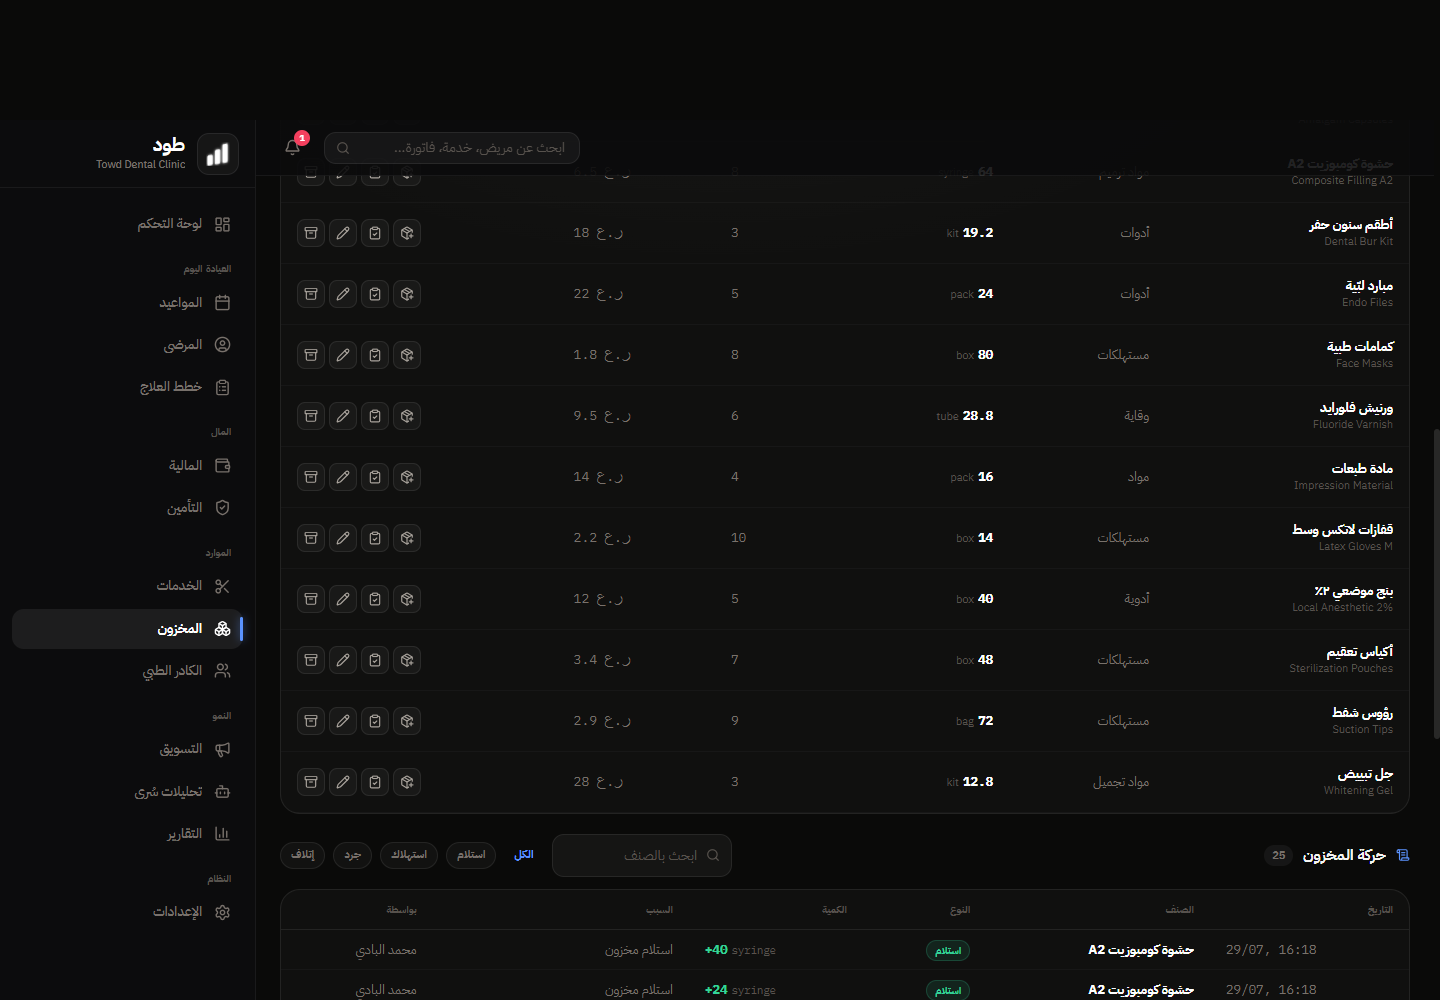Open الخدمات services page

coord(128,586)
